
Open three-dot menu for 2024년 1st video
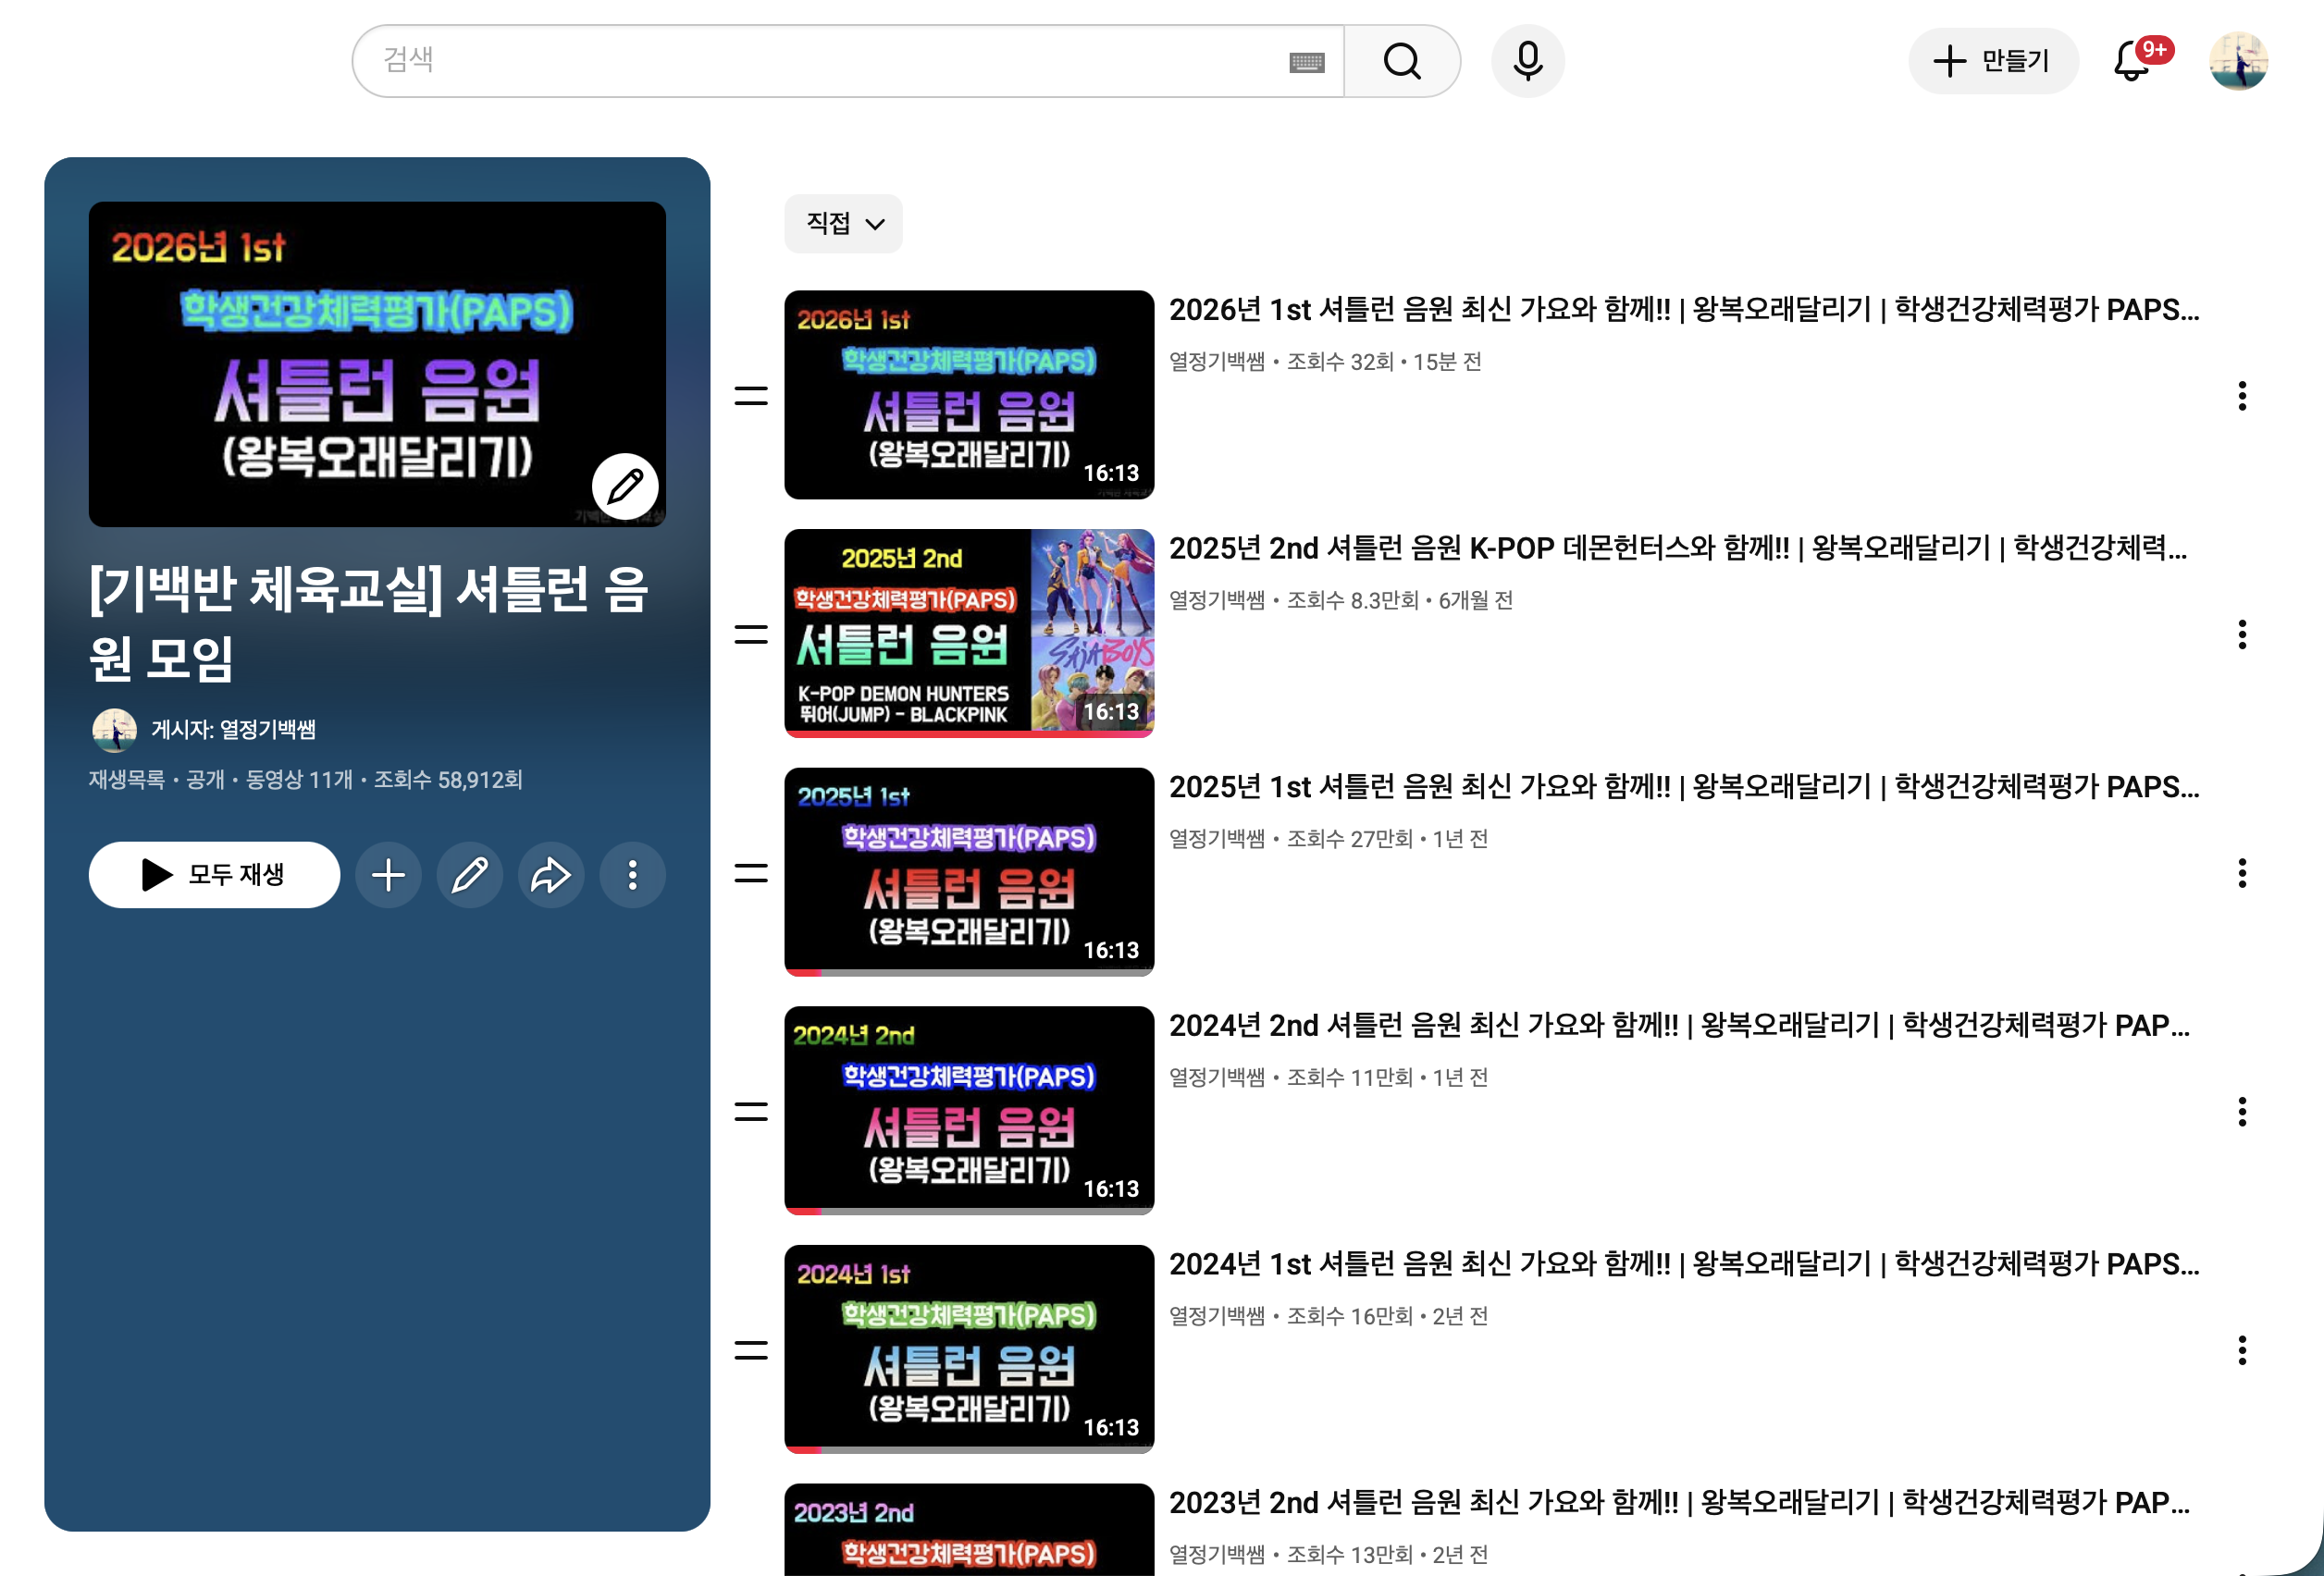coord(2242,1350)
